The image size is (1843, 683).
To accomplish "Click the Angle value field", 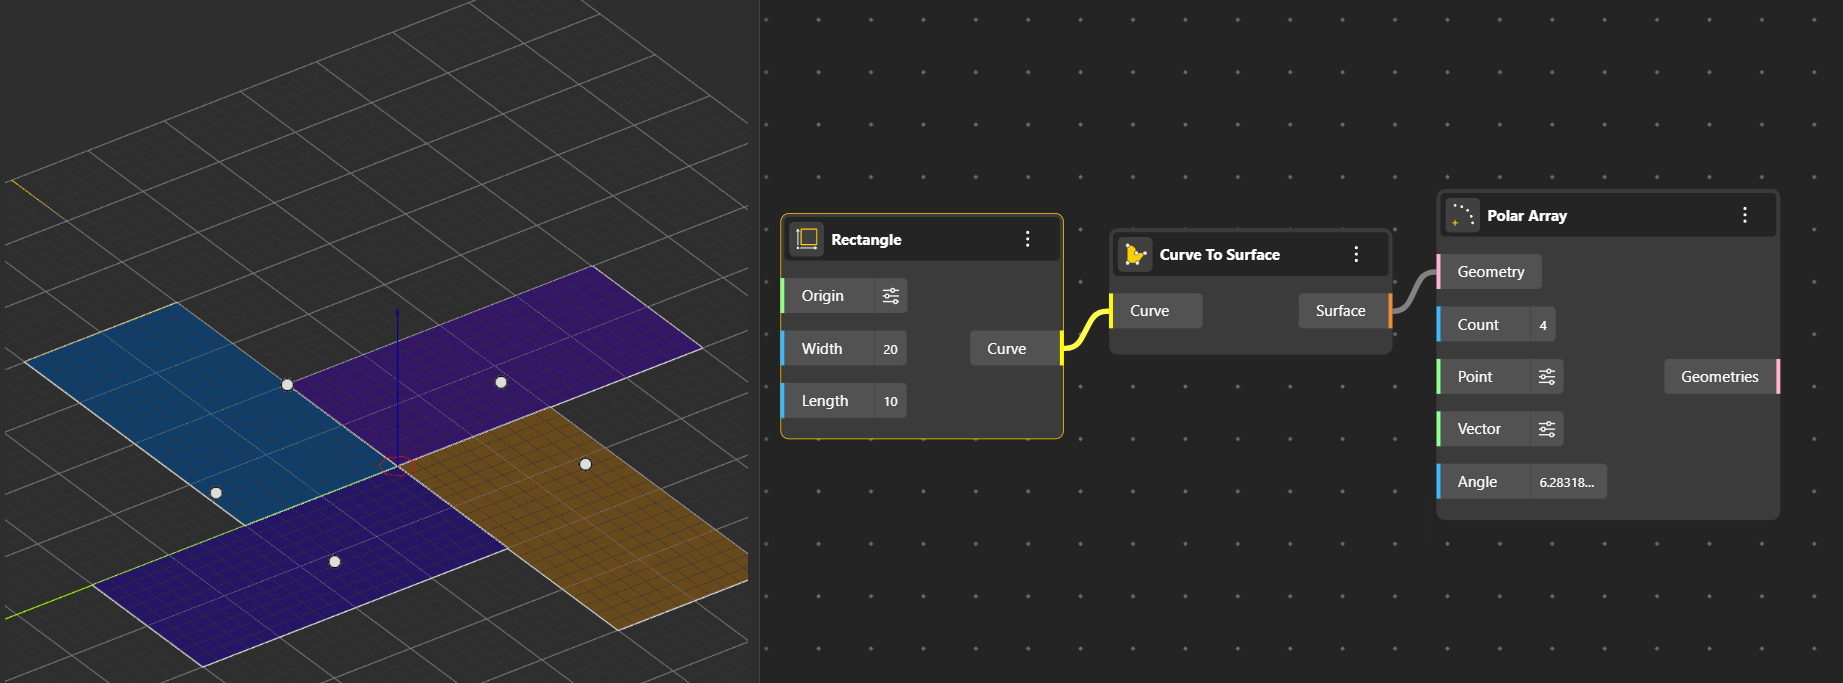I will tap(1566, 482).
